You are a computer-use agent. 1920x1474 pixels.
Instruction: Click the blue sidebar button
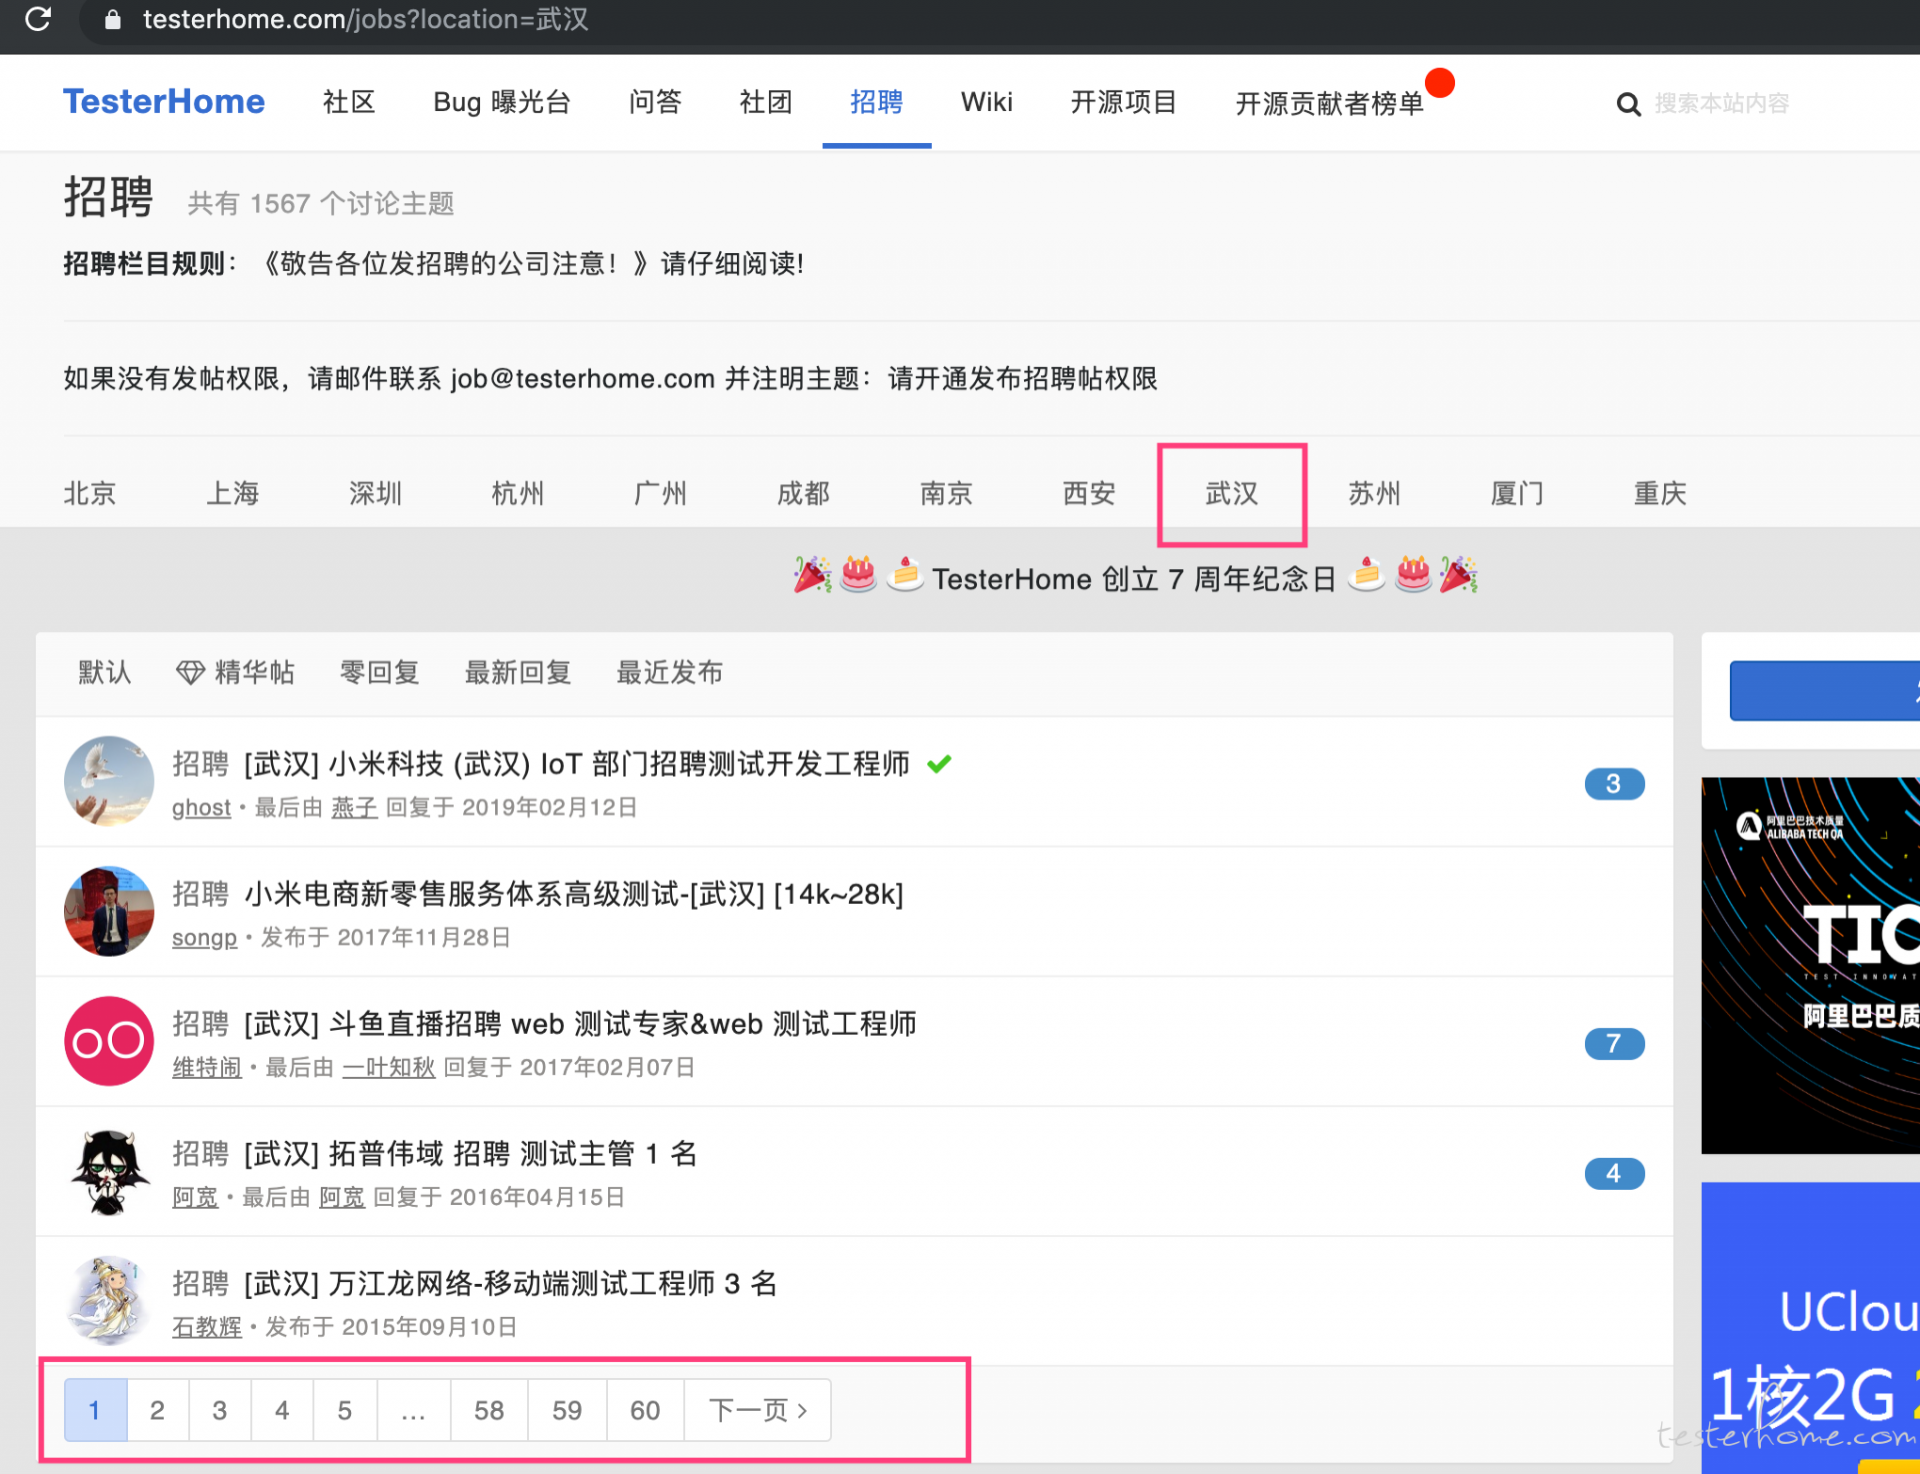[x=1825, y=690]
